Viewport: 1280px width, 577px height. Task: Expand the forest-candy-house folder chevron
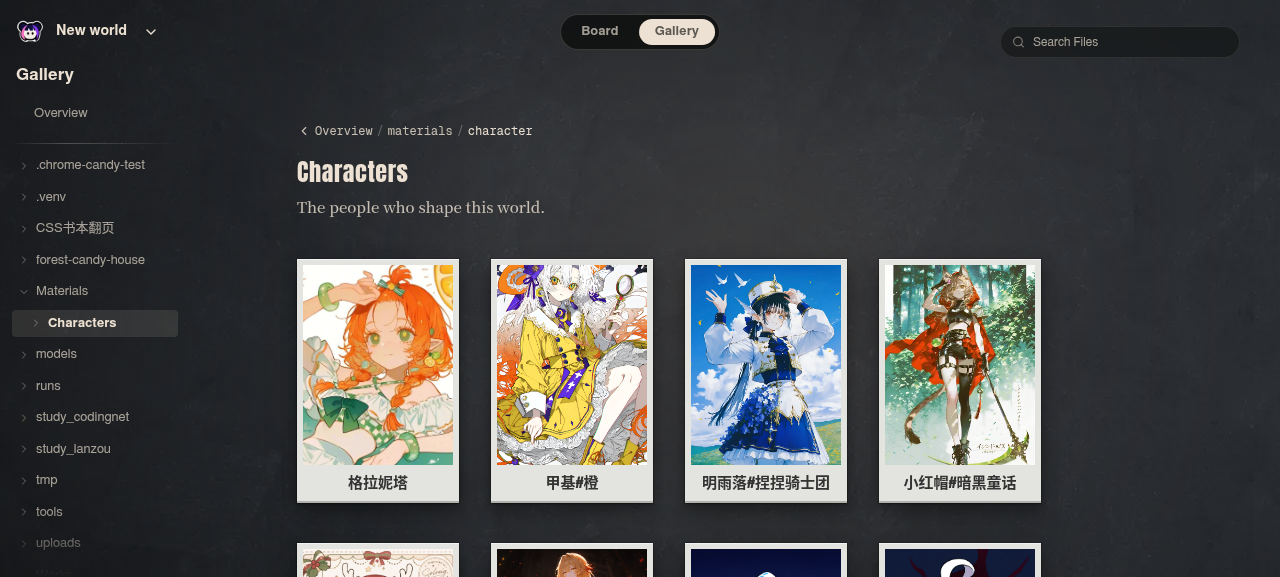pos(24,260)
